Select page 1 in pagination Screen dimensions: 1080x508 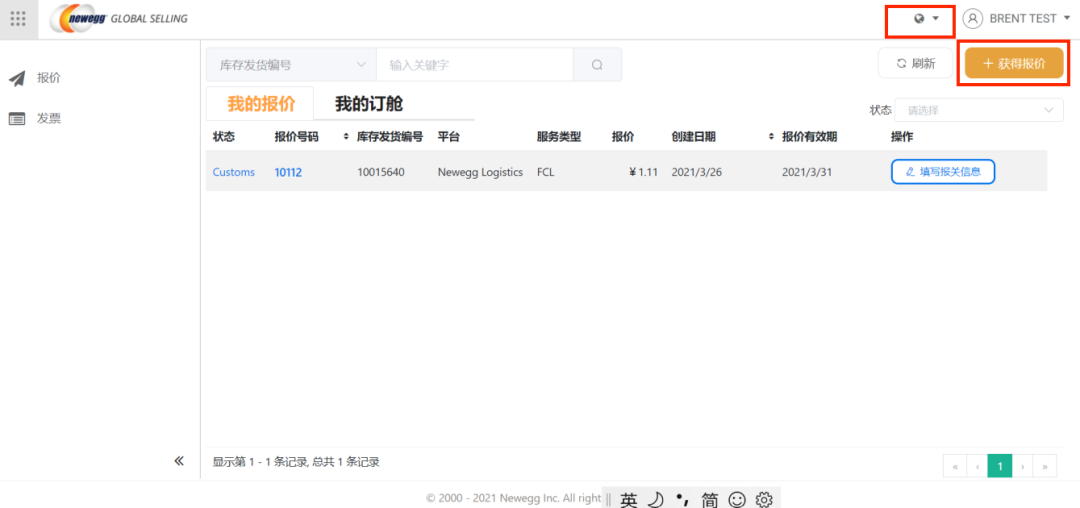999,466
